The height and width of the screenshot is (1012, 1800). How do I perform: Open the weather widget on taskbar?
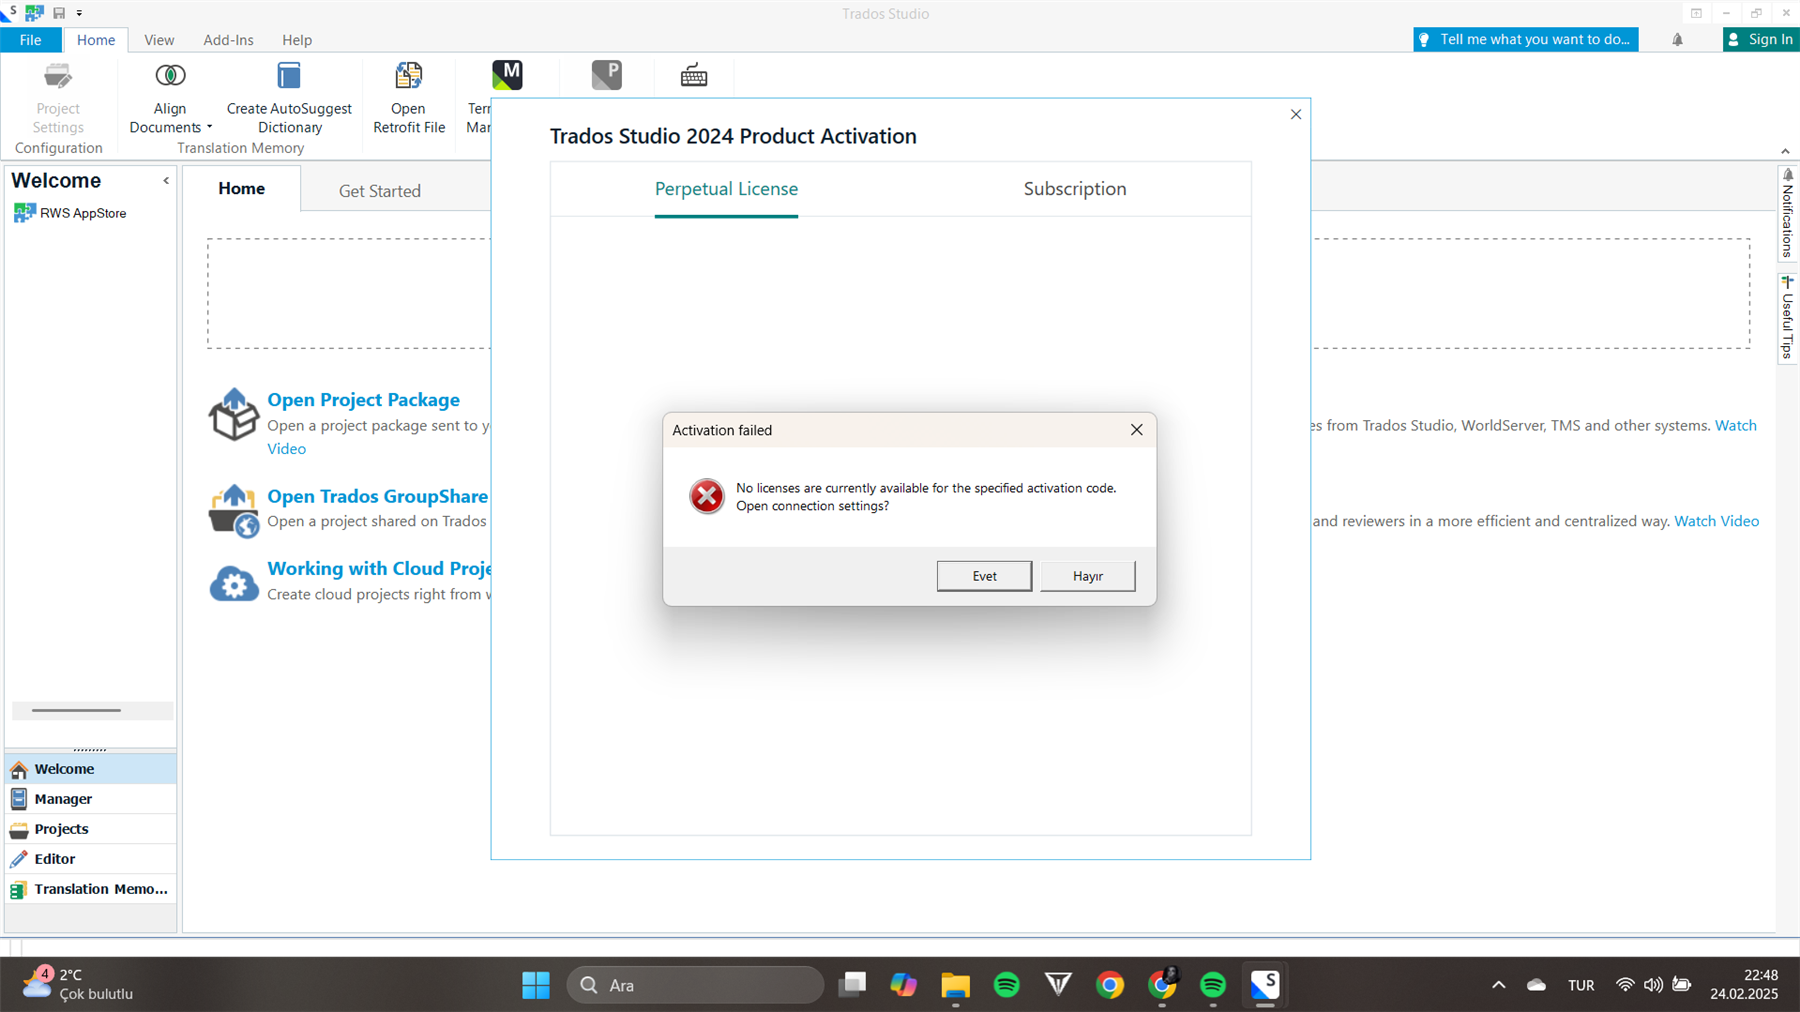[78, 984]
